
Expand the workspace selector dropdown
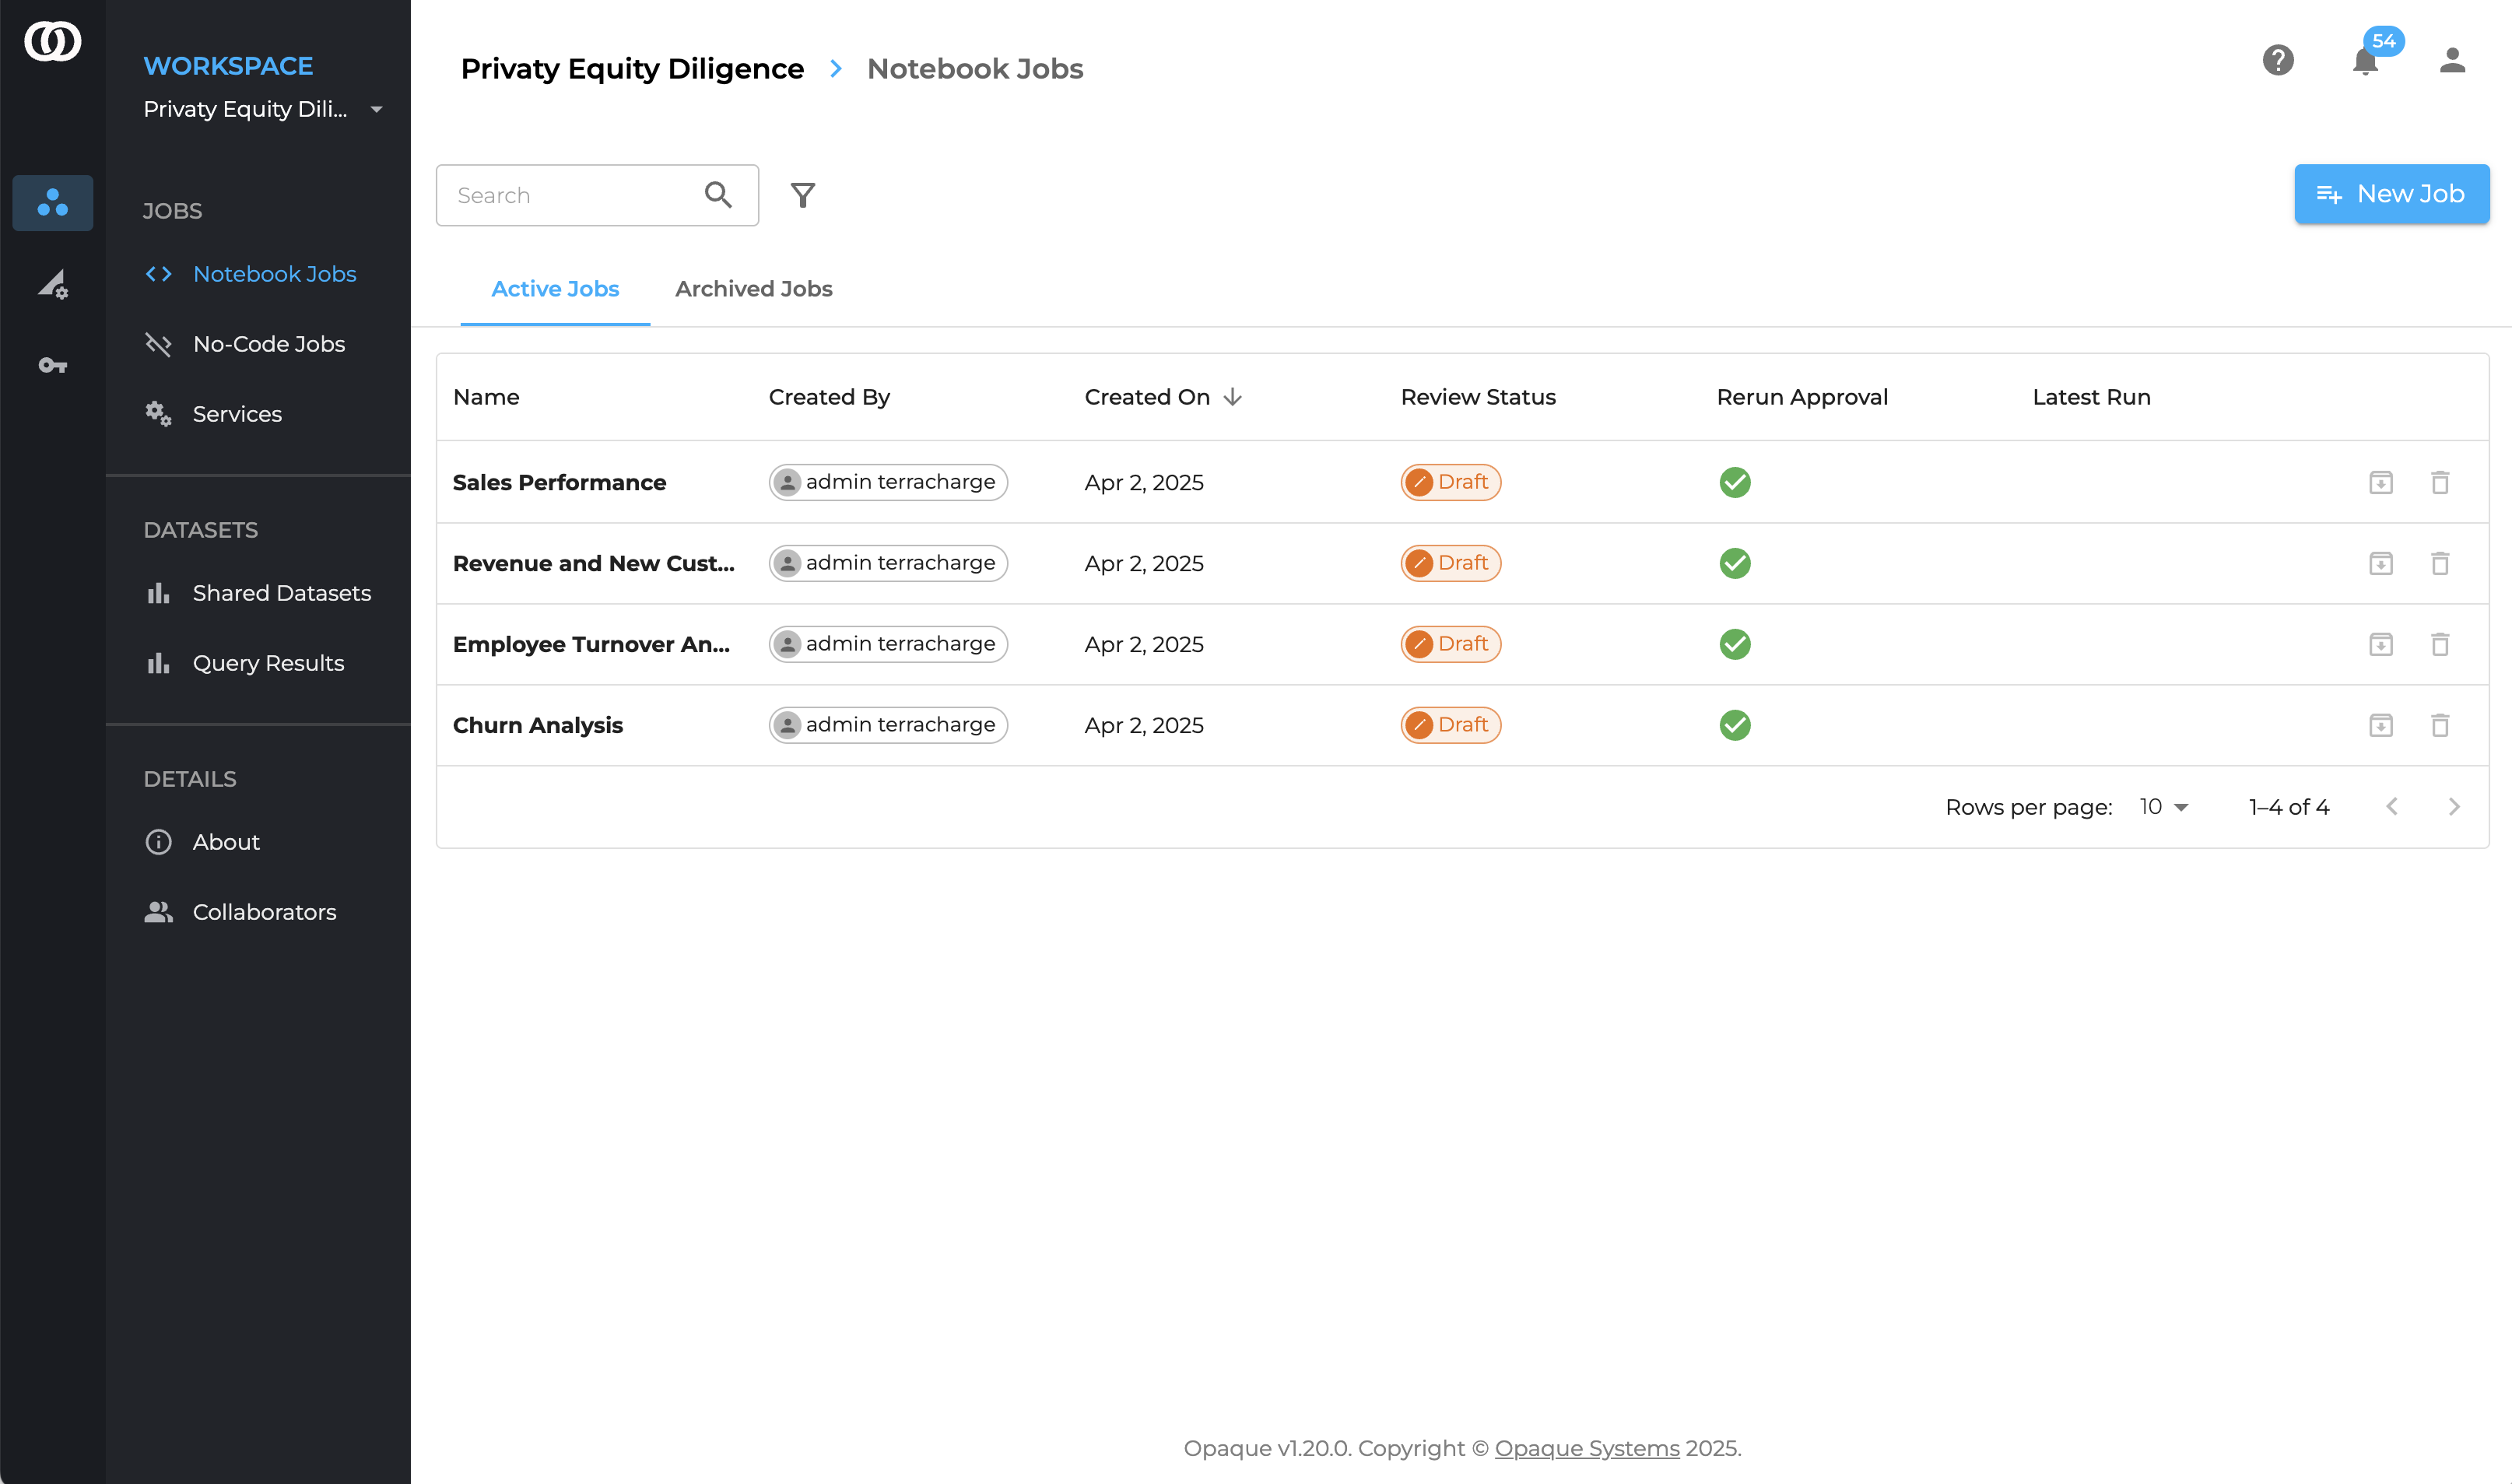376,109
